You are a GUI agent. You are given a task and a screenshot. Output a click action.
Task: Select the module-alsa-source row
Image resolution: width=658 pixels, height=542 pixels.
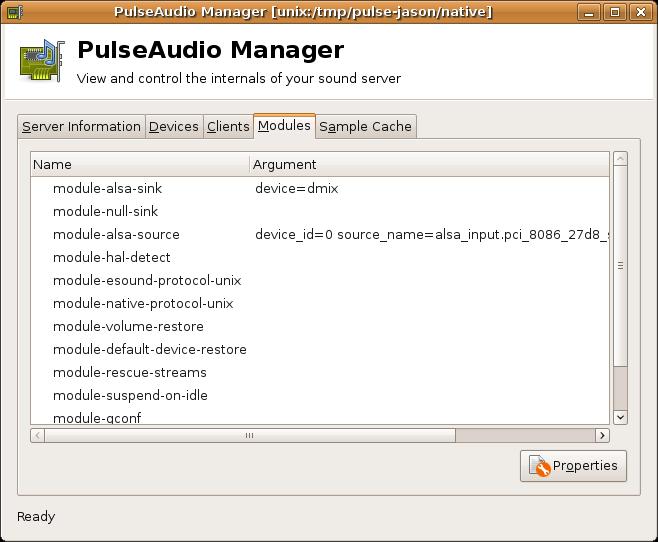pos(320,235)
